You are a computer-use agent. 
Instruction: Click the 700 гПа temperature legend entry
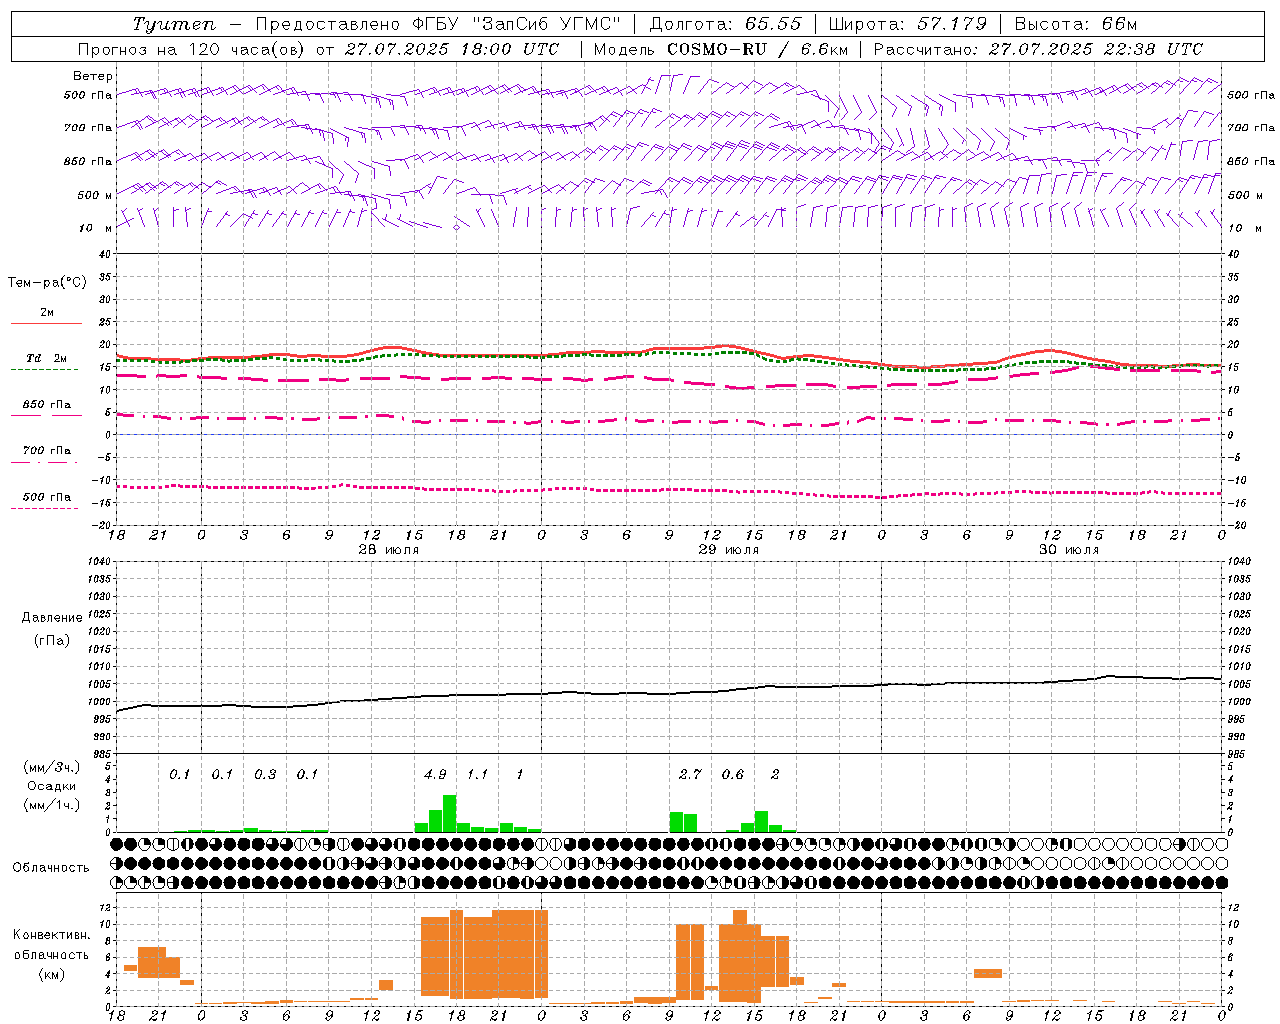[x=47, y=451]
